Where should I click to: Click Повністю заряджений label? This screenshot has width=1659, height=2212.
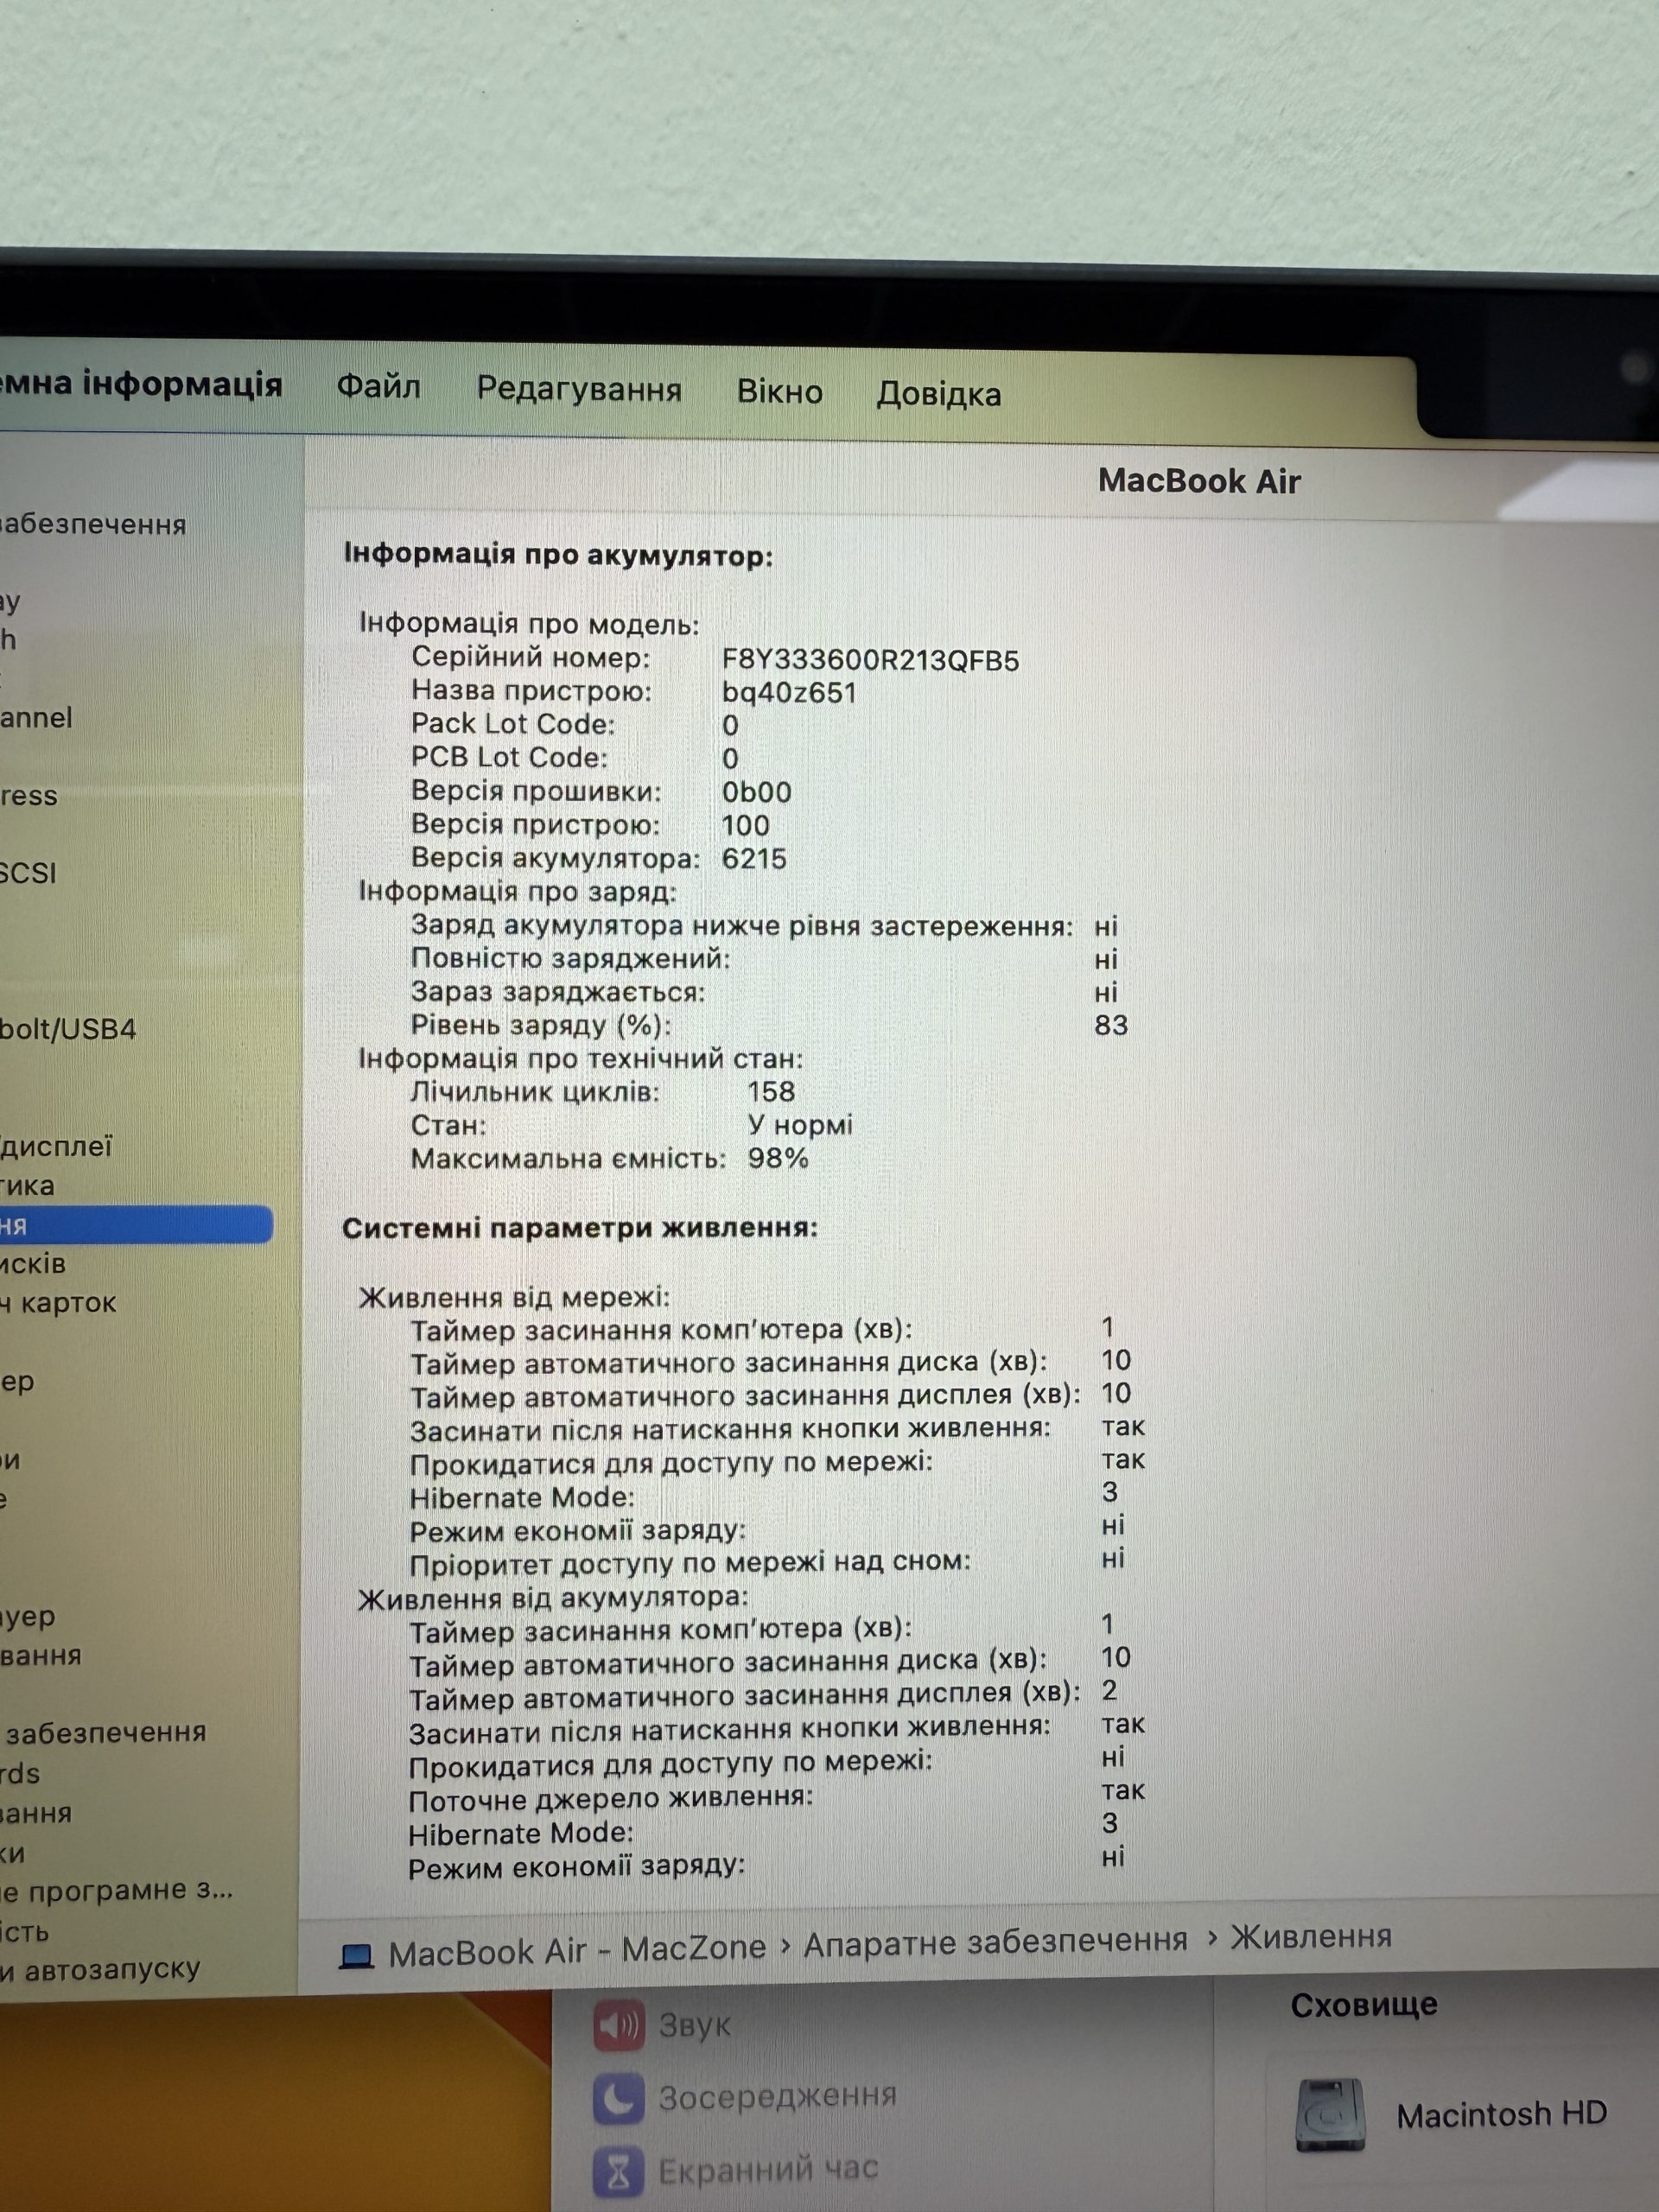[x=571, y=958]
